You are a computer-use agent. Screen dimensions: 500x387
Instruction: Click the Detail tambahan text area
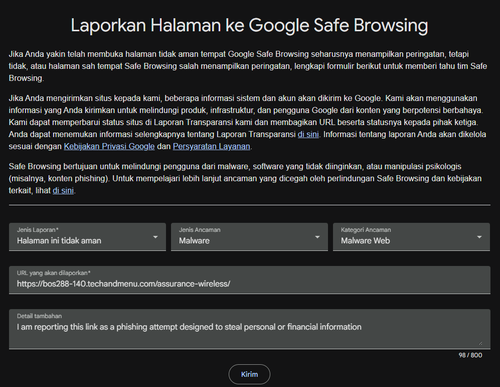[250, 329]
